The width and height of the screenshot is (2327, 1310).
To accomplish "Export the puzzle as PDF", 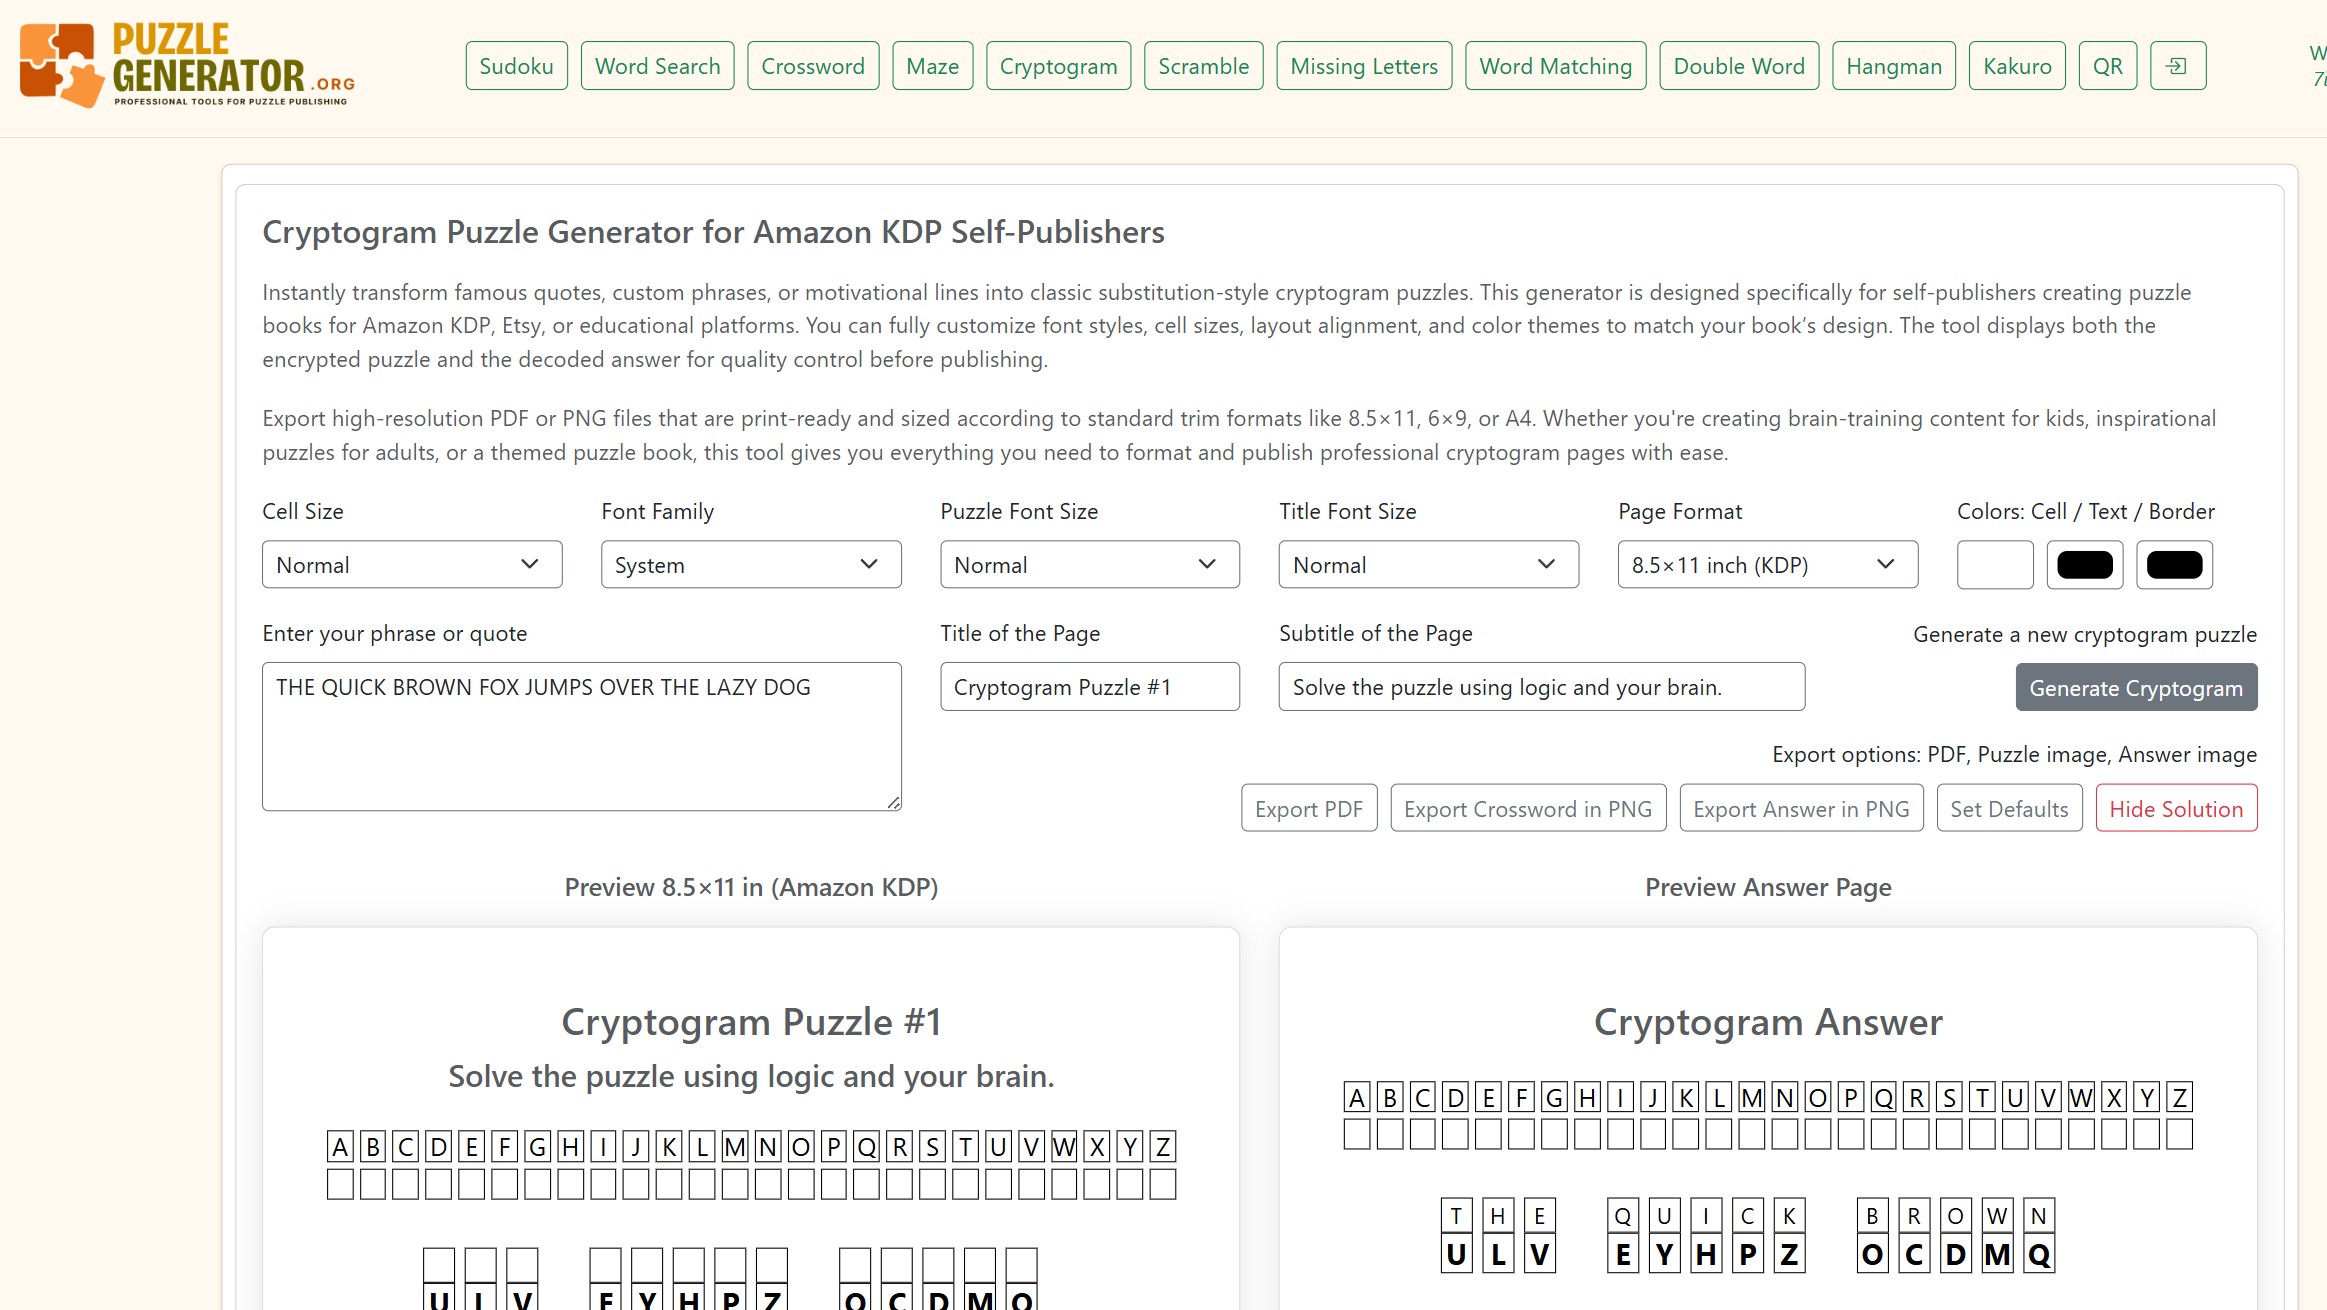I will tap(1308, 808).
